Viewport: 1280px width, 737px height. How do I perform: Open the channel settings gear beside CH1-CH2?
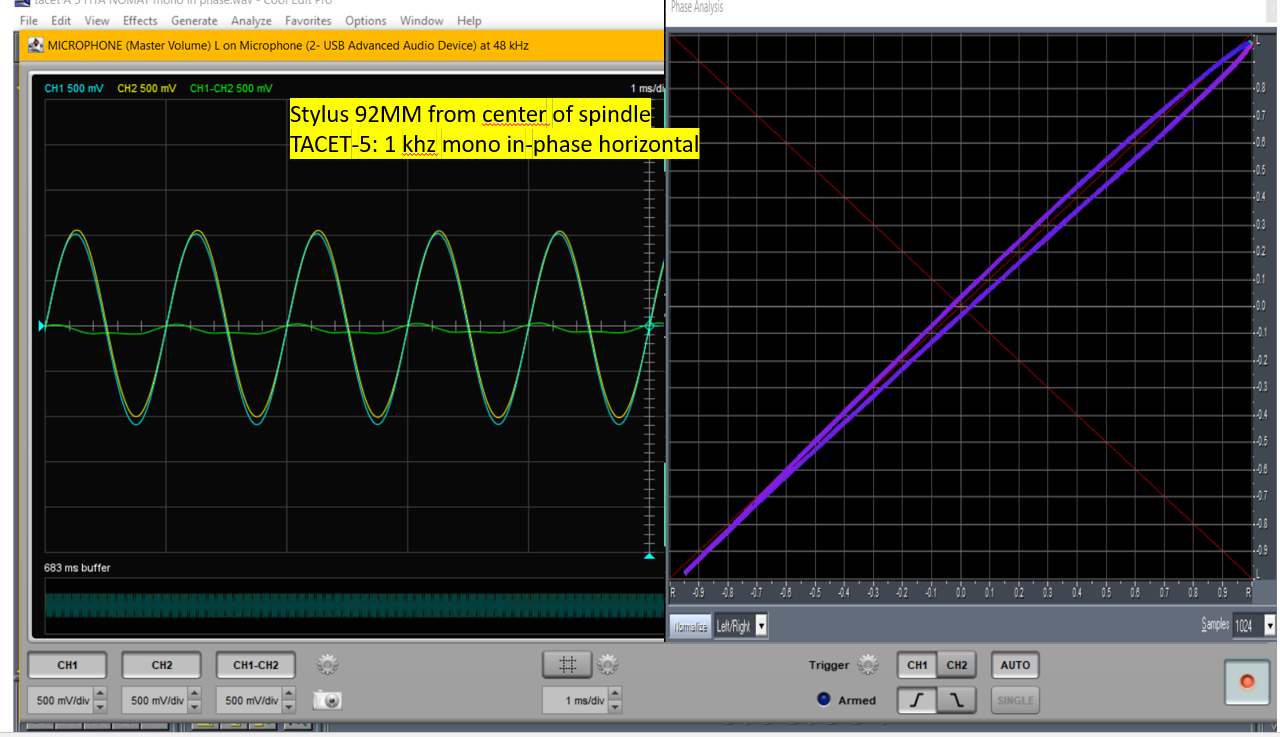tap(328, 664)
